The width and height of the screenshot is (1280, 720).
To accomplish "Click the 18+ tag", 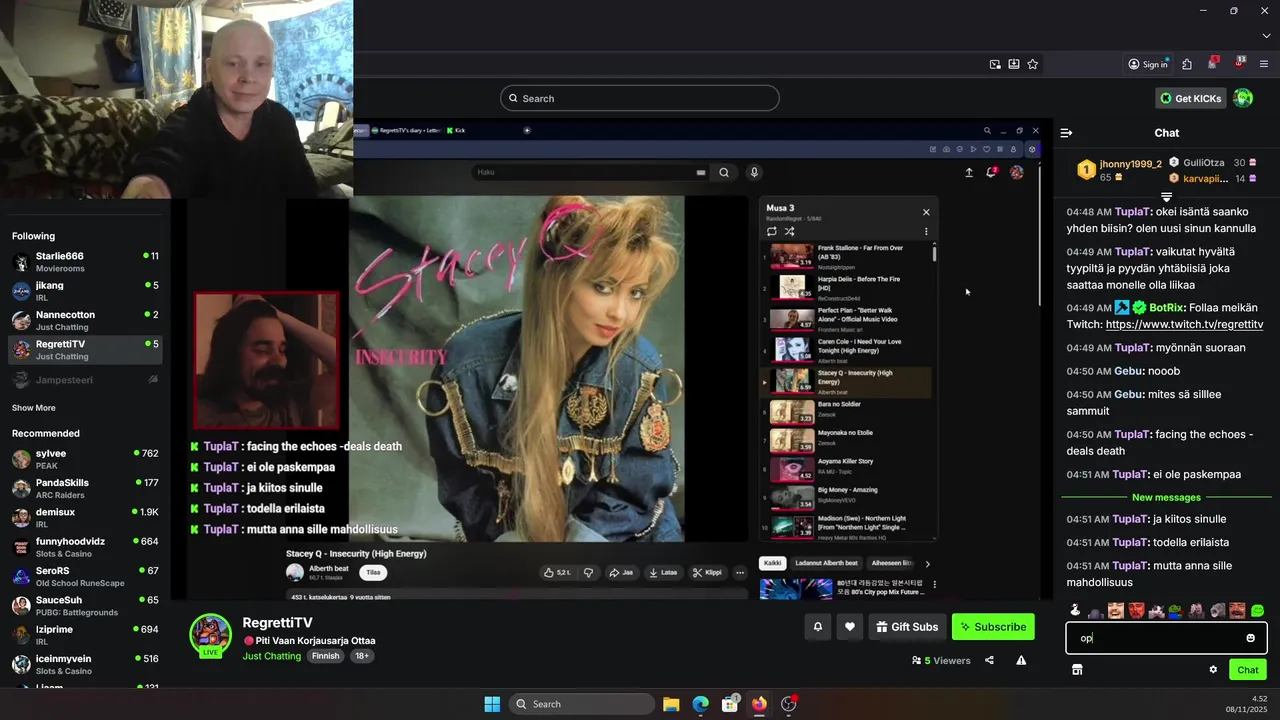I will click(x=362, y=656).
